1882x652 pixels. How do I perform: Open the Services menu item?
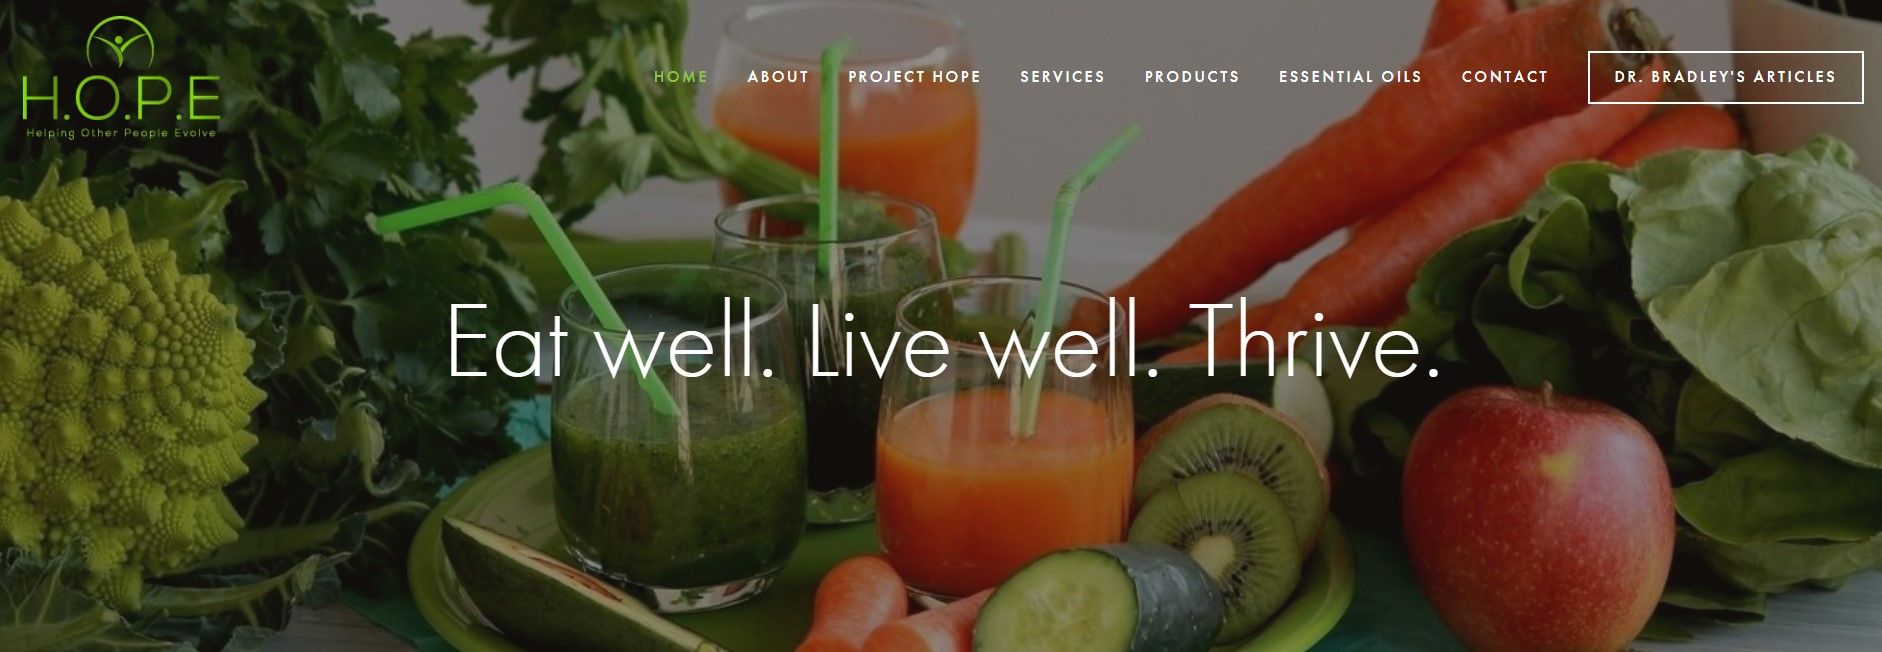(x=1062, y=77)
